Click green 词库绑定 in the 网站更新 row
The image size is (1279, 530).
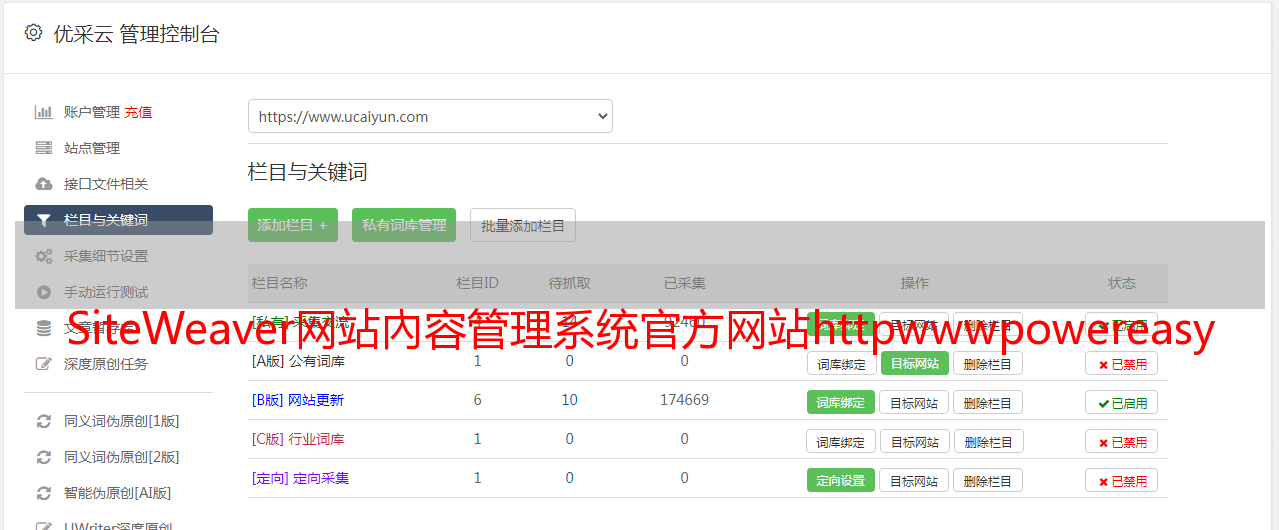coord(841,402)
